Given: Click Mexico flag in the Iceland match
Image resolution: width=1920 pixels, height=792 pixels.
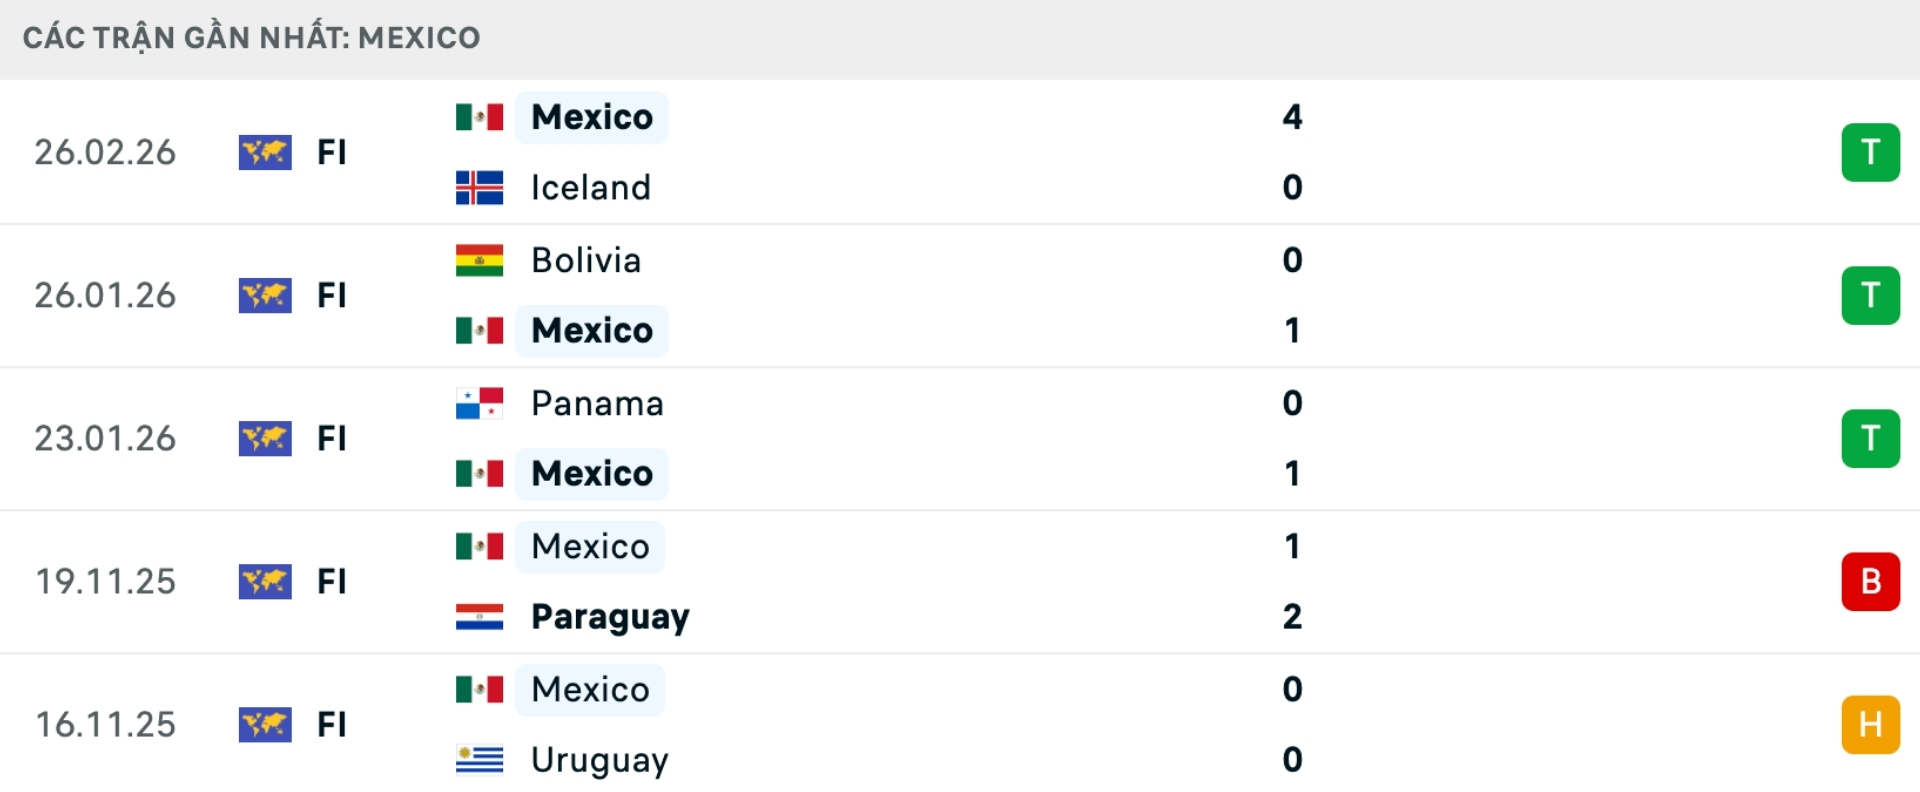Looking at the screenshot, I should tap(479, 117).
